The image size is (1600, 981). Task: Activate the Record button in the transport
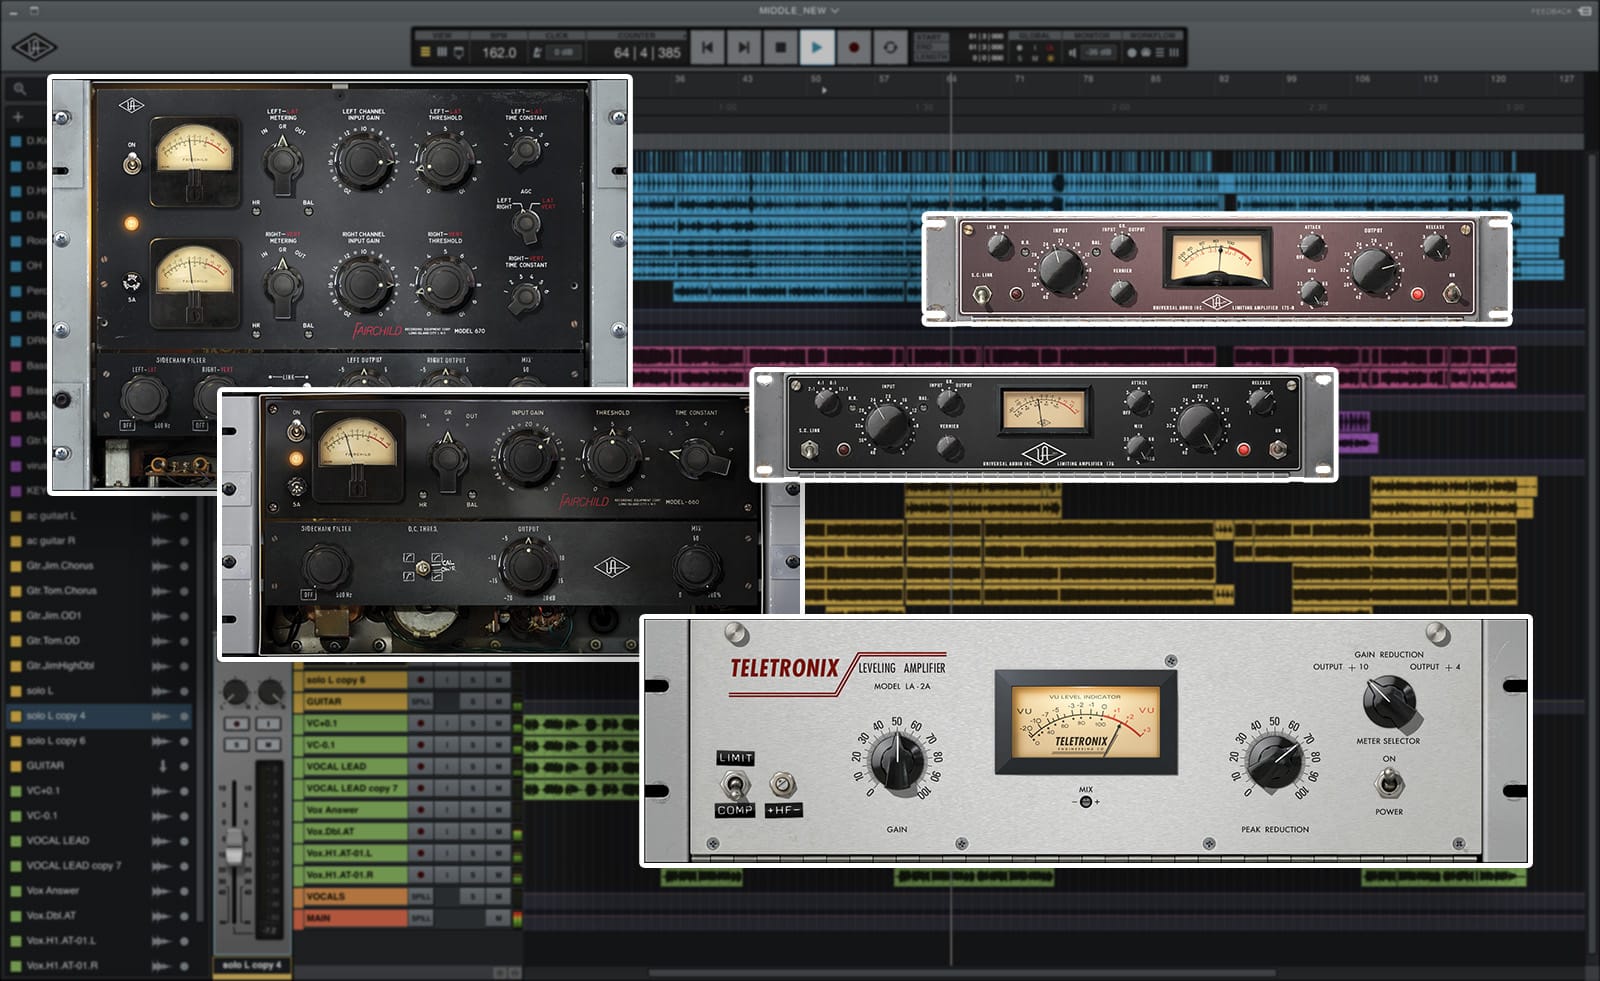coord(852,47)
